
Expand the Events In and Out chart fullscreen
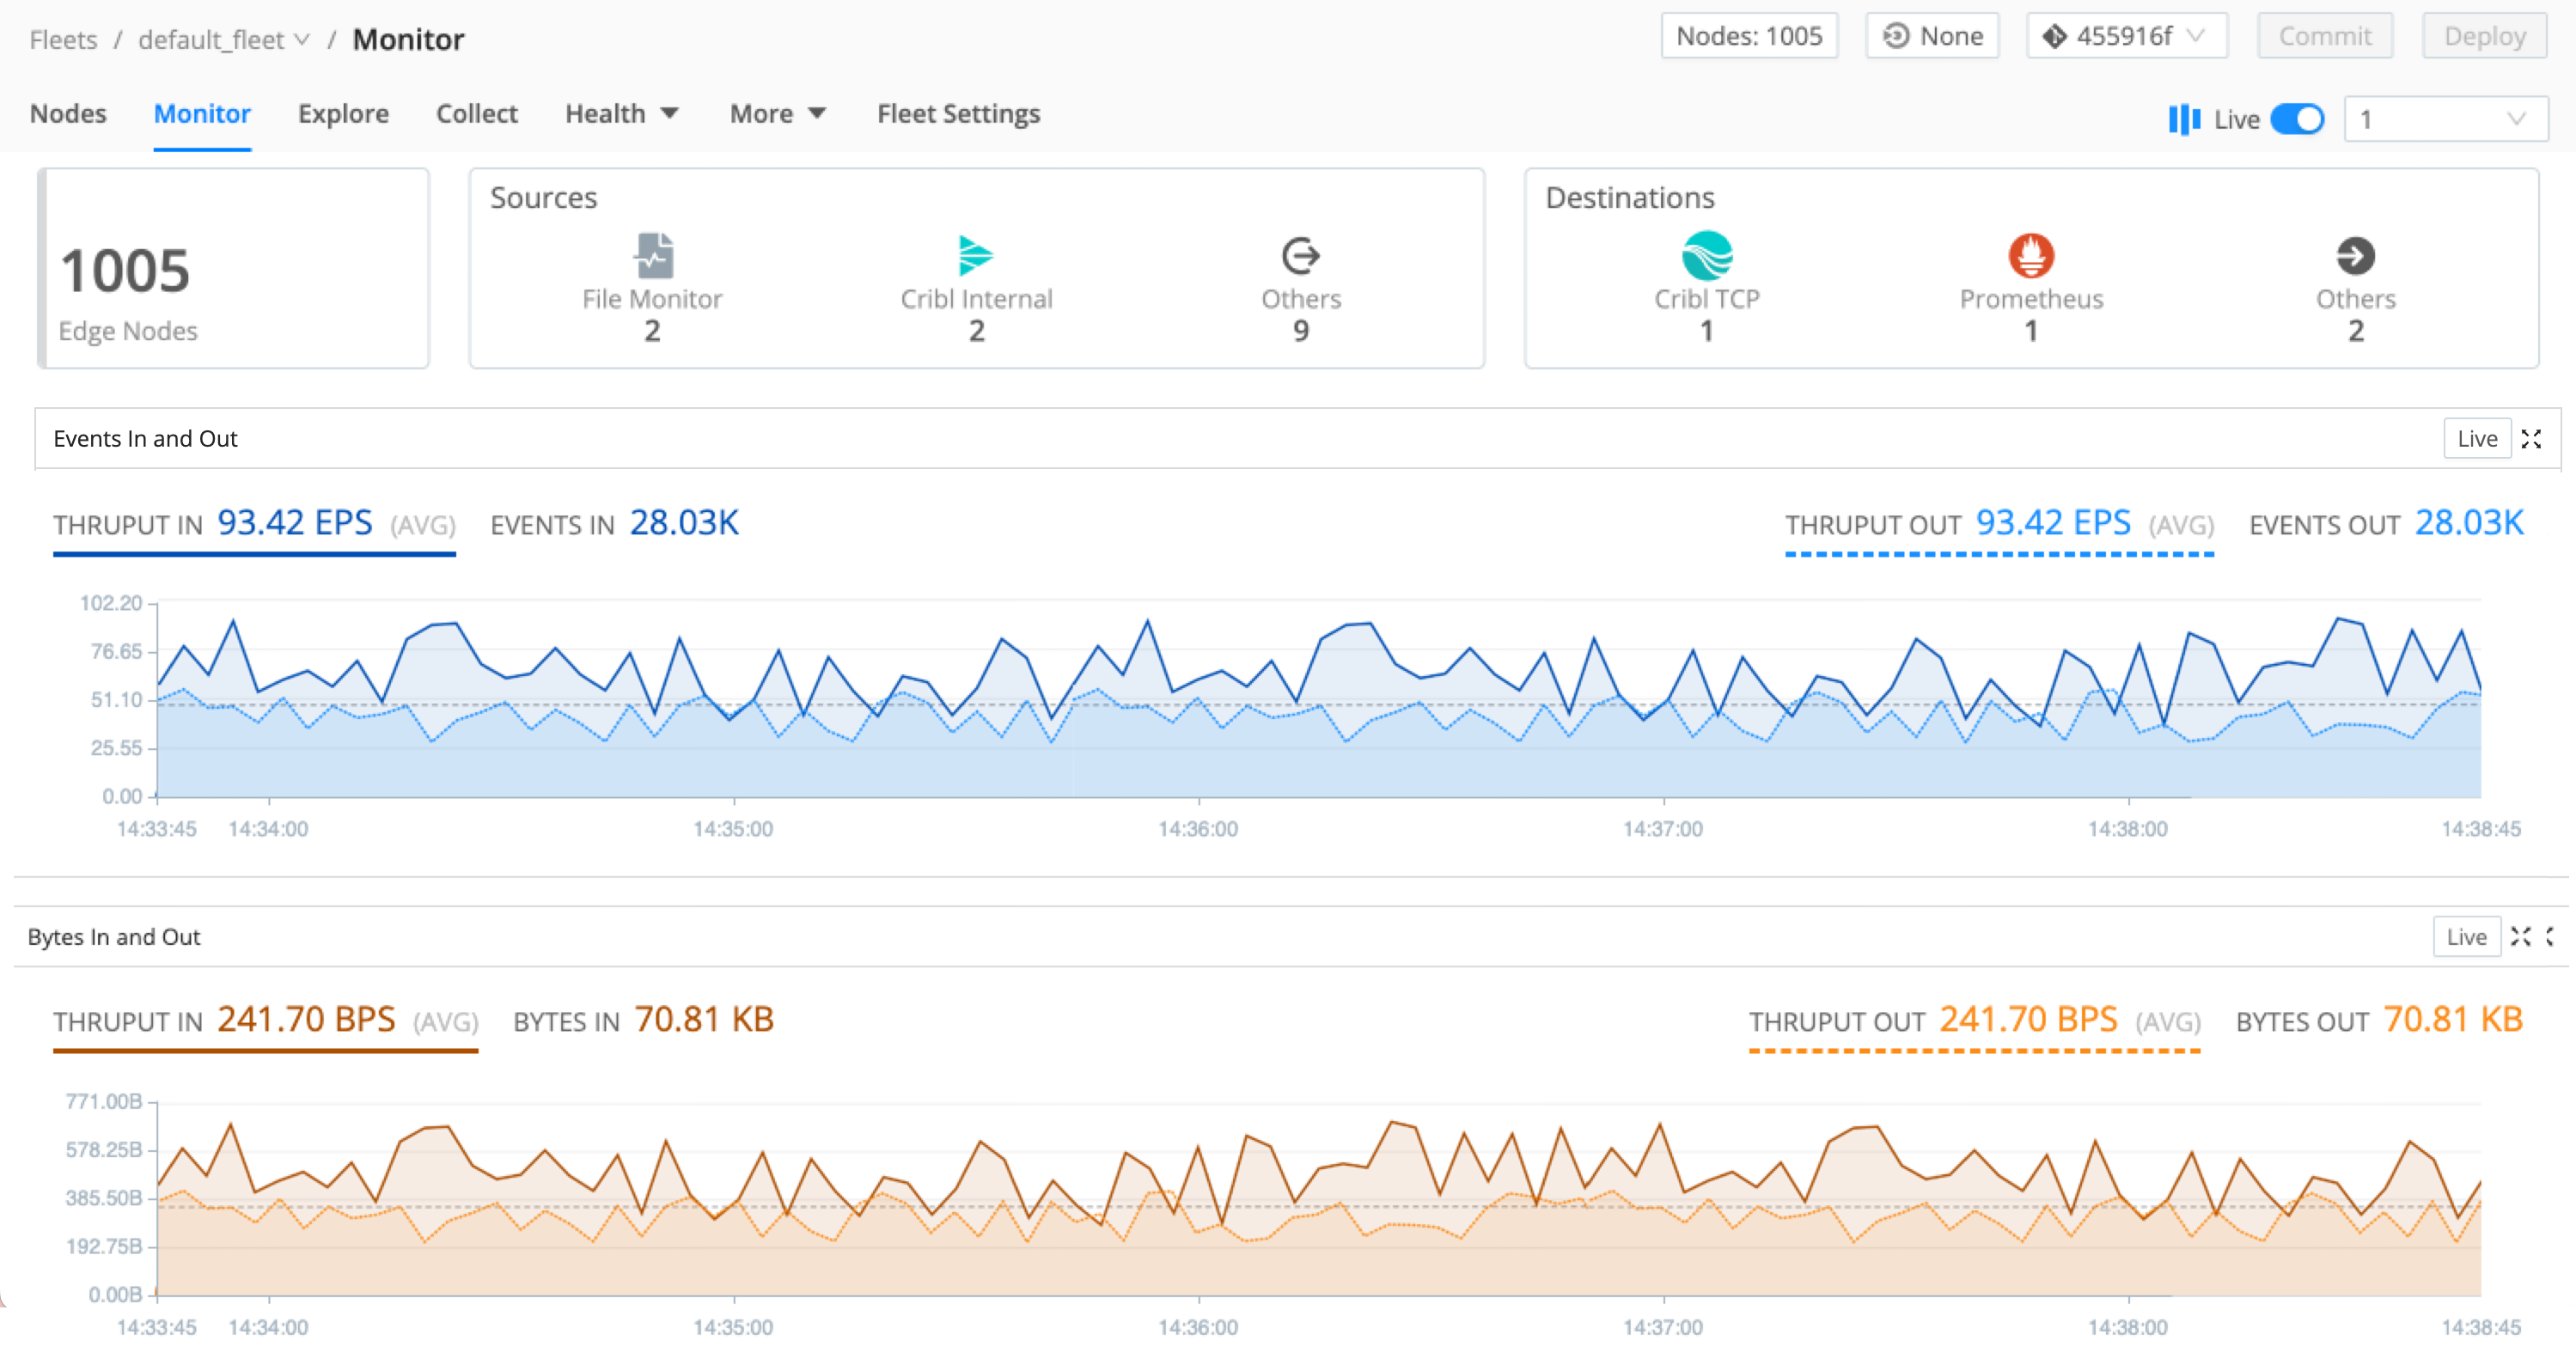(2533, 438)
